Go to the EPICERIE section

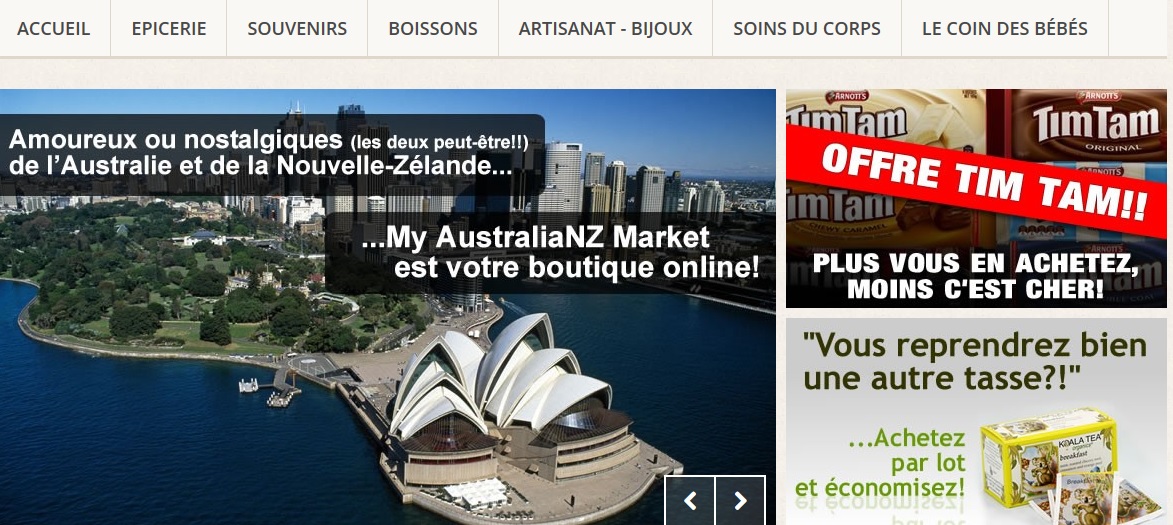click(x=168, y=28)
